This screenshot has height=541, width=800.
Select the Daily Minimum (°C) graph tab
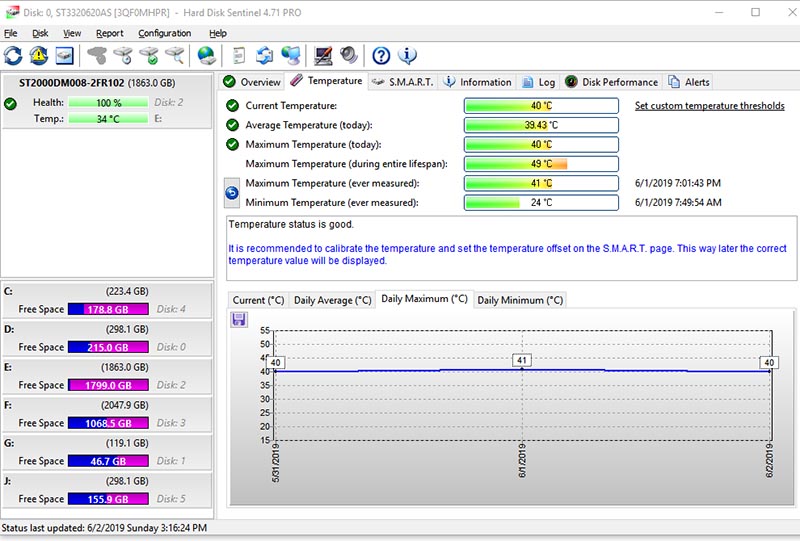(x=520, y=300)
